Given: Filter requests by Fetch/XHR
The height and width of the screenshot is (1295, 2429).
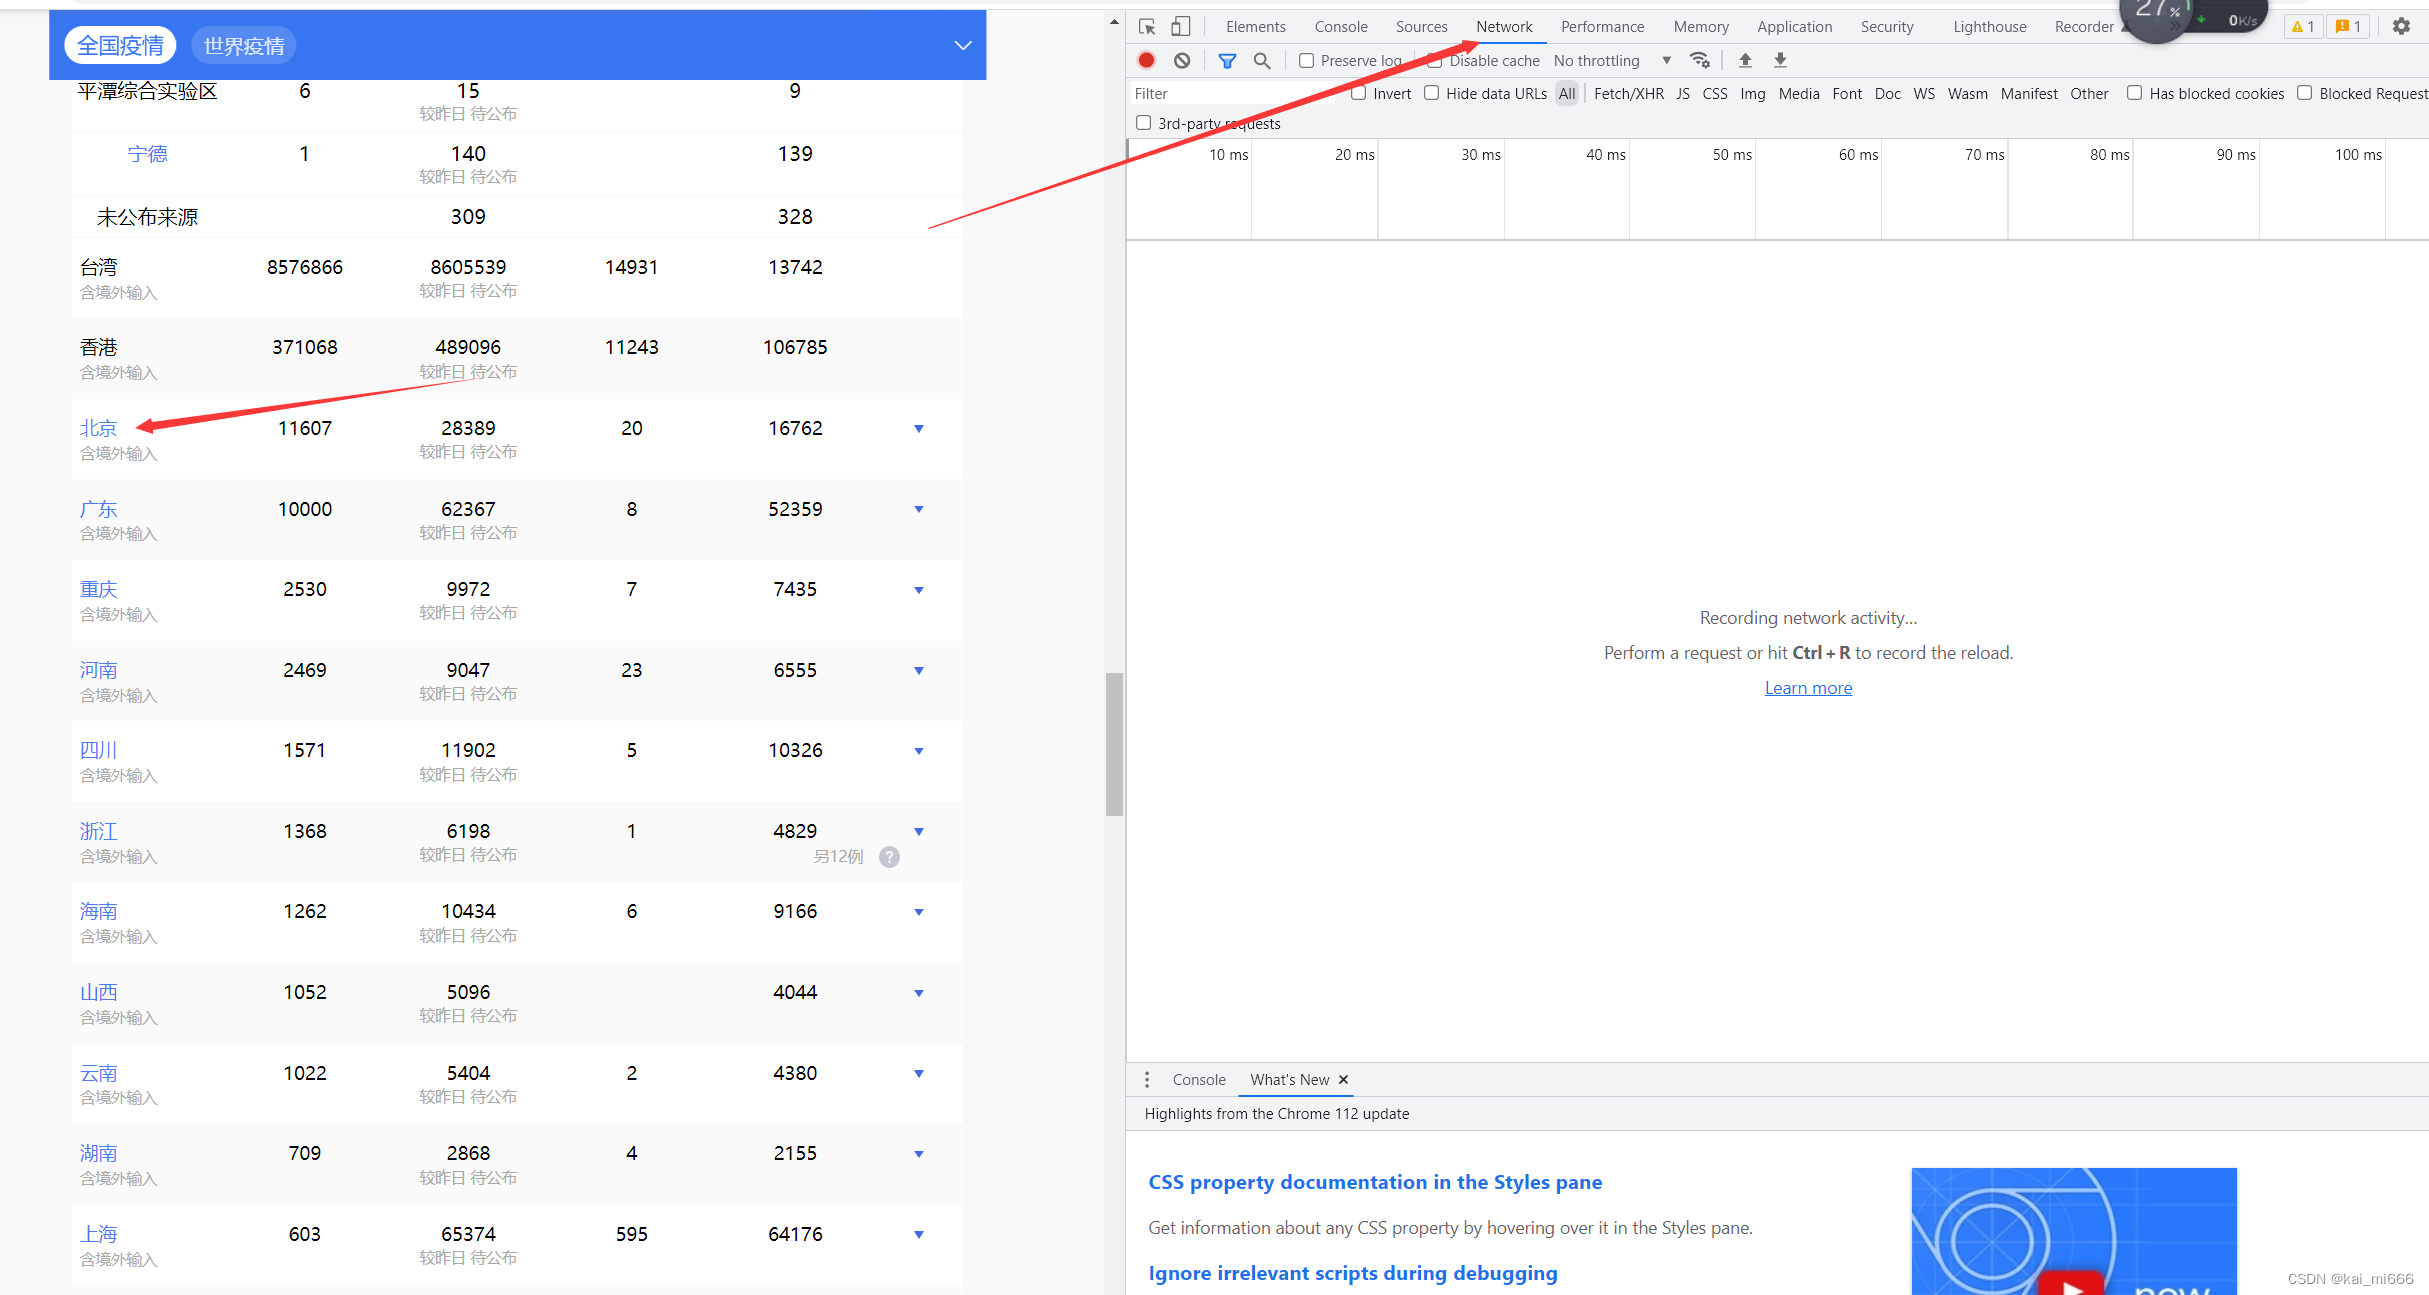Looking at the screenshot, I should (1628, 93).
